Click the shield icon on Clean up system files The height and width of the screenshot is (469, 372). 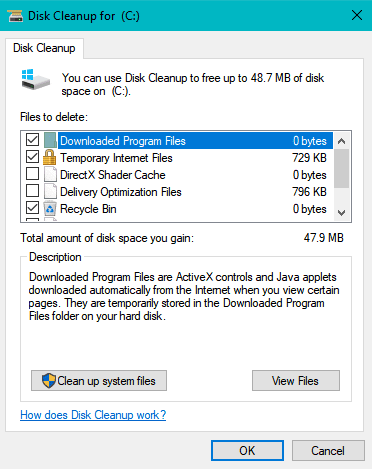click(49, 381)
